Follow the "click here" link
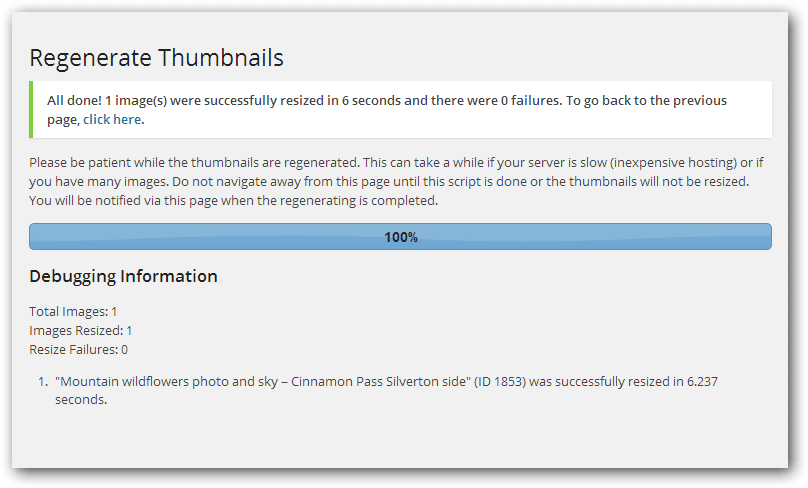This screenshot has width=808, height=488. tap(112, 120)
